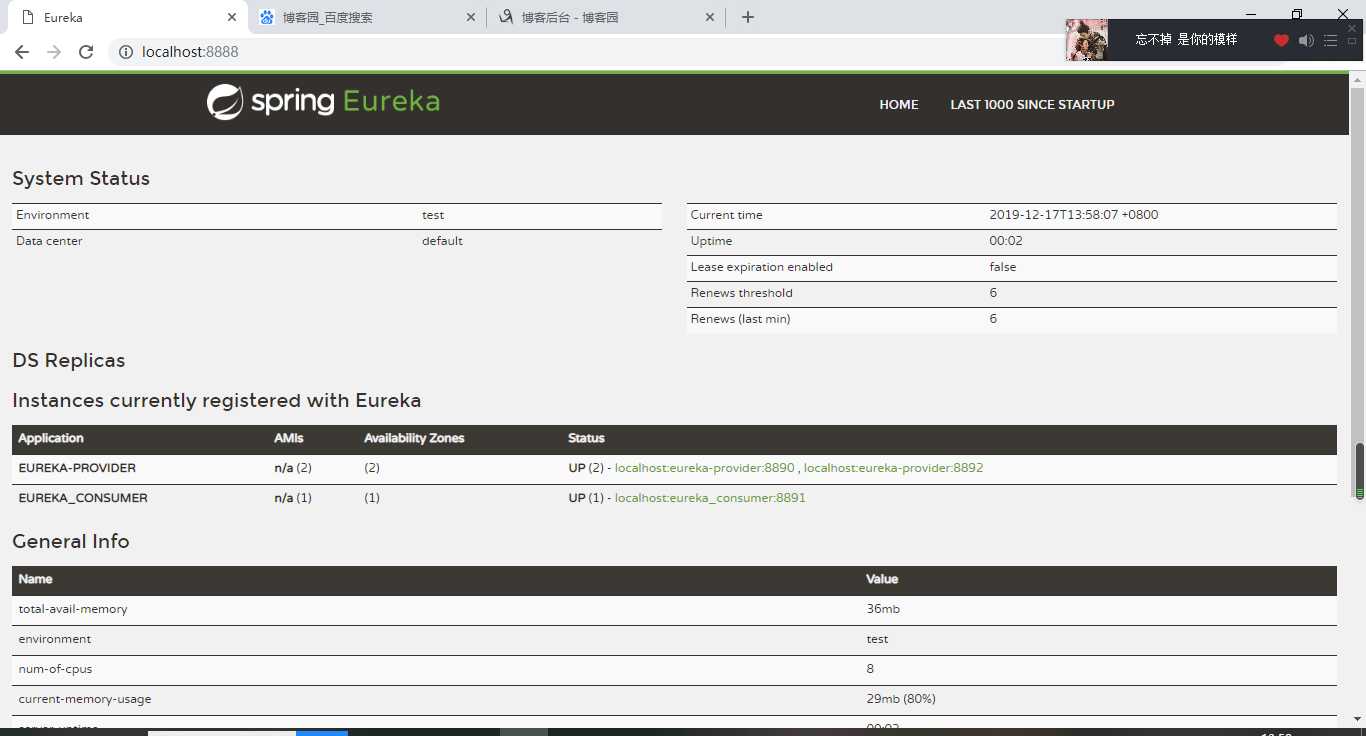Image resolution: width=1366 pixels, height=736 pixels.
Task: Click the Availability Zones column header
Action: (414, 438)
